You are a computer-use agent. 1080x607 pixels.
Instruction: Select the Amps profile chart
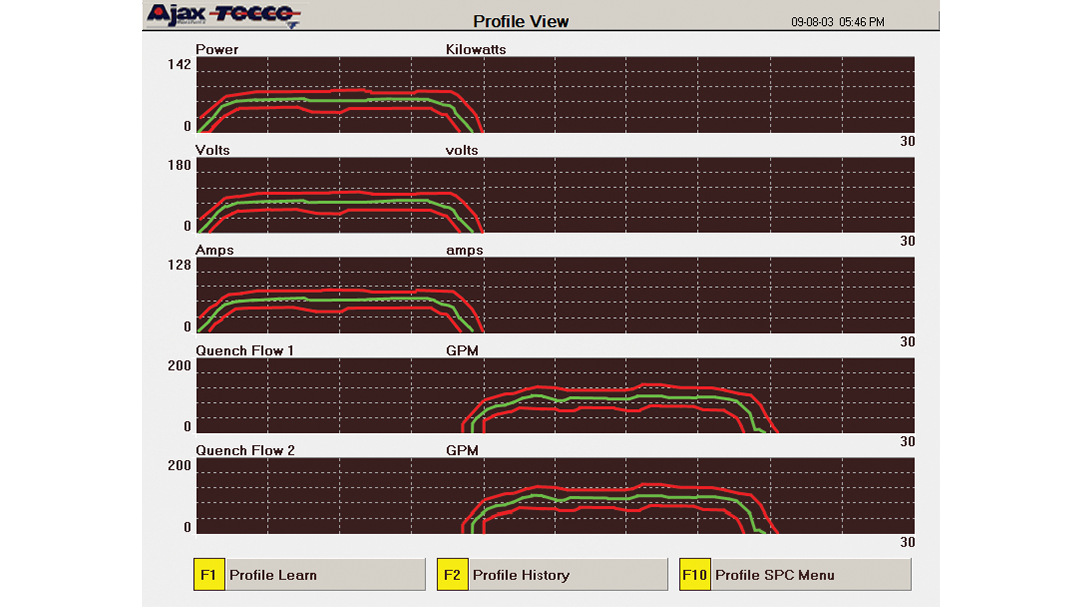555,295
